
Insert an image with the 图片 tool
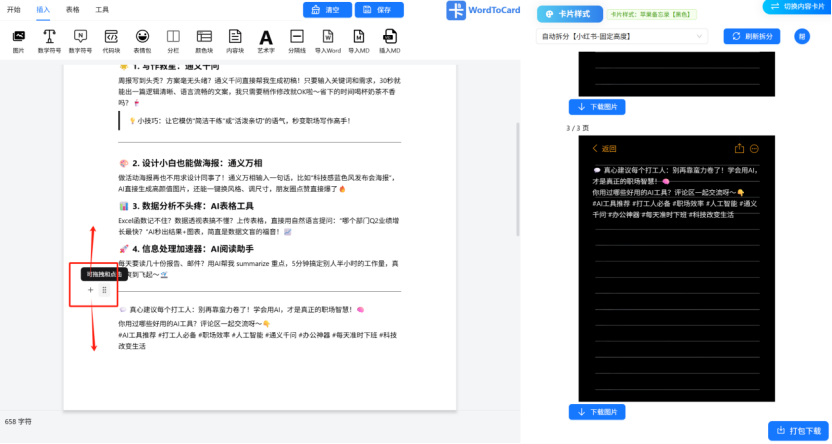pos(19,42)
